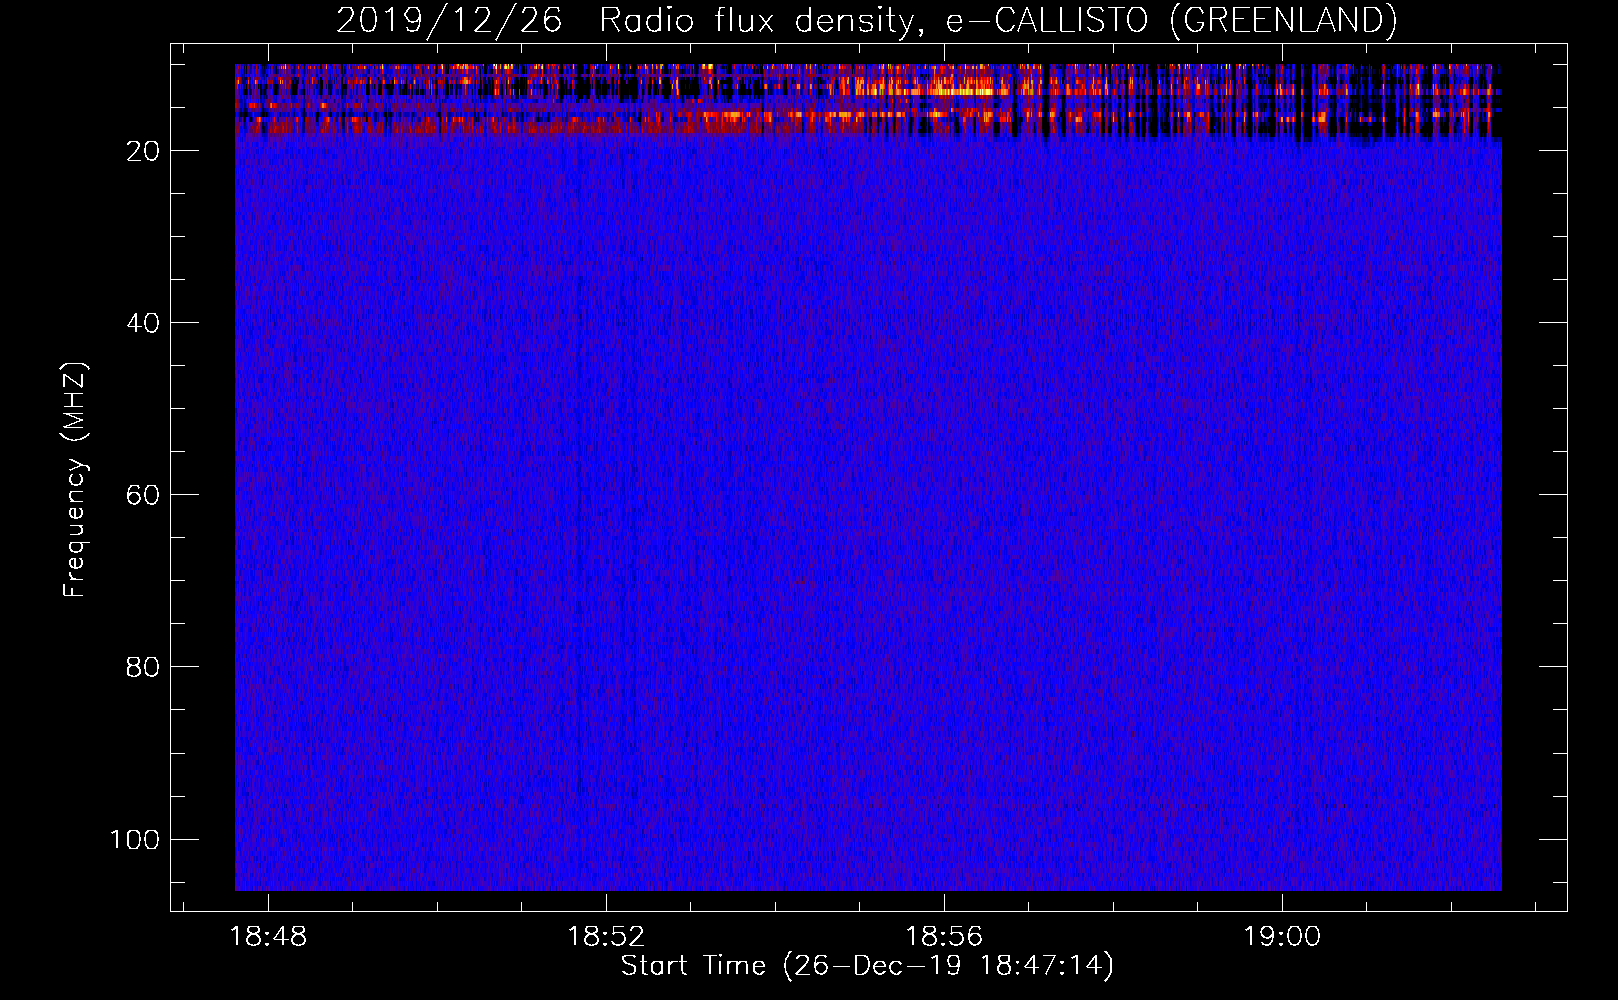Click the plot title "2019/12/26 Radio flux density, e-CALLISTO (GREENLAND)"
This screenshot has width=1618, height=1000.
(x=866, y=20)
